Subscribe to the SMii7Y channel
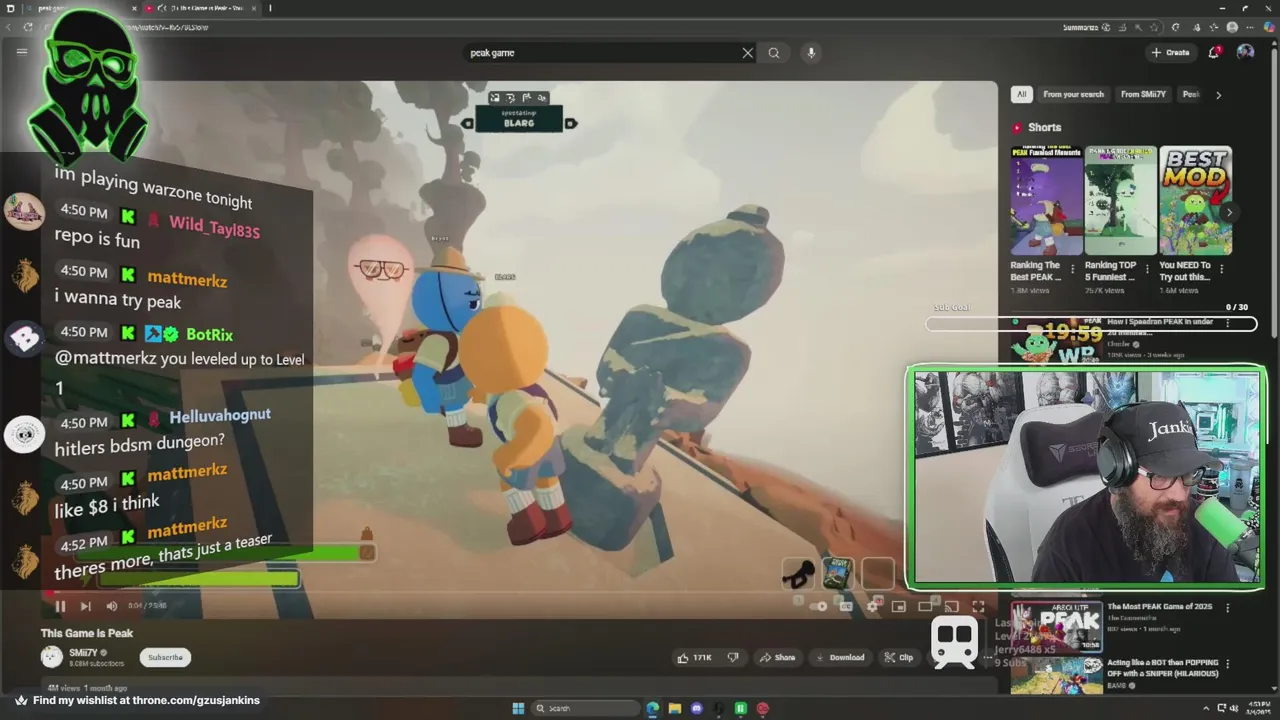The width and height of the screenshot is (1280, 720). 165,657
